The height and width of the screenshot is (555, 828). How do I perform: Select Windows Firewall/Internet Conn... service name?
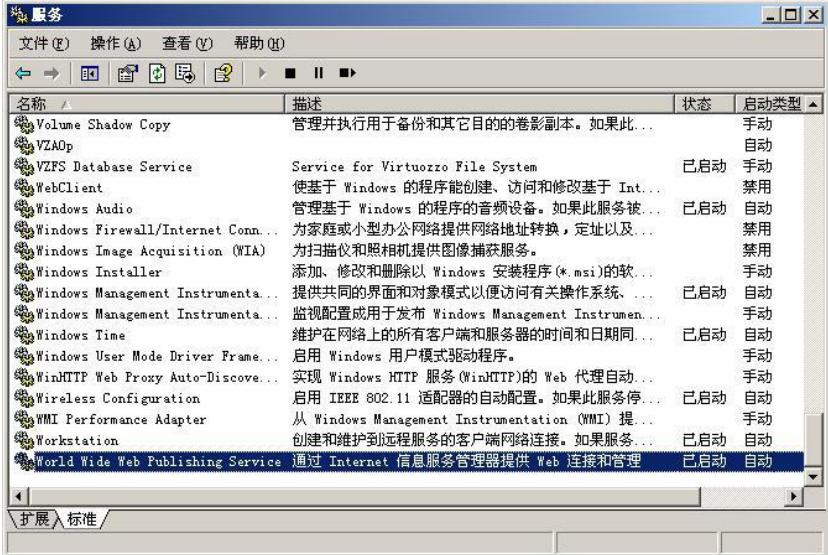pos(157,230)
